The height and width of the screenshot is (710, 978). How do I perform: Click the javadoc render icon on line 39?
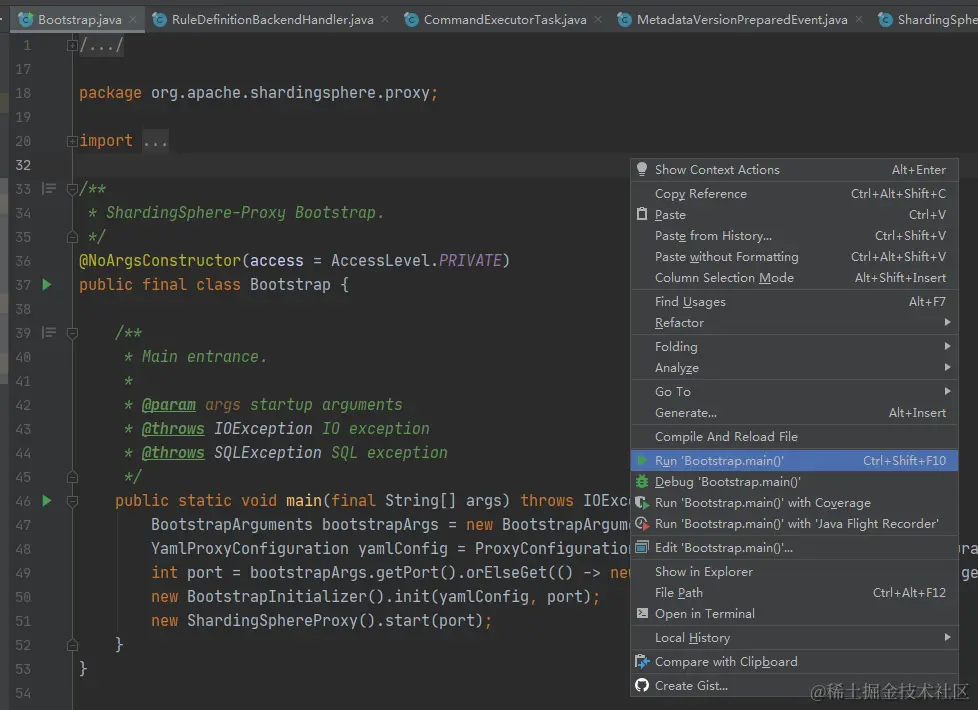click(x=49, y=333)
